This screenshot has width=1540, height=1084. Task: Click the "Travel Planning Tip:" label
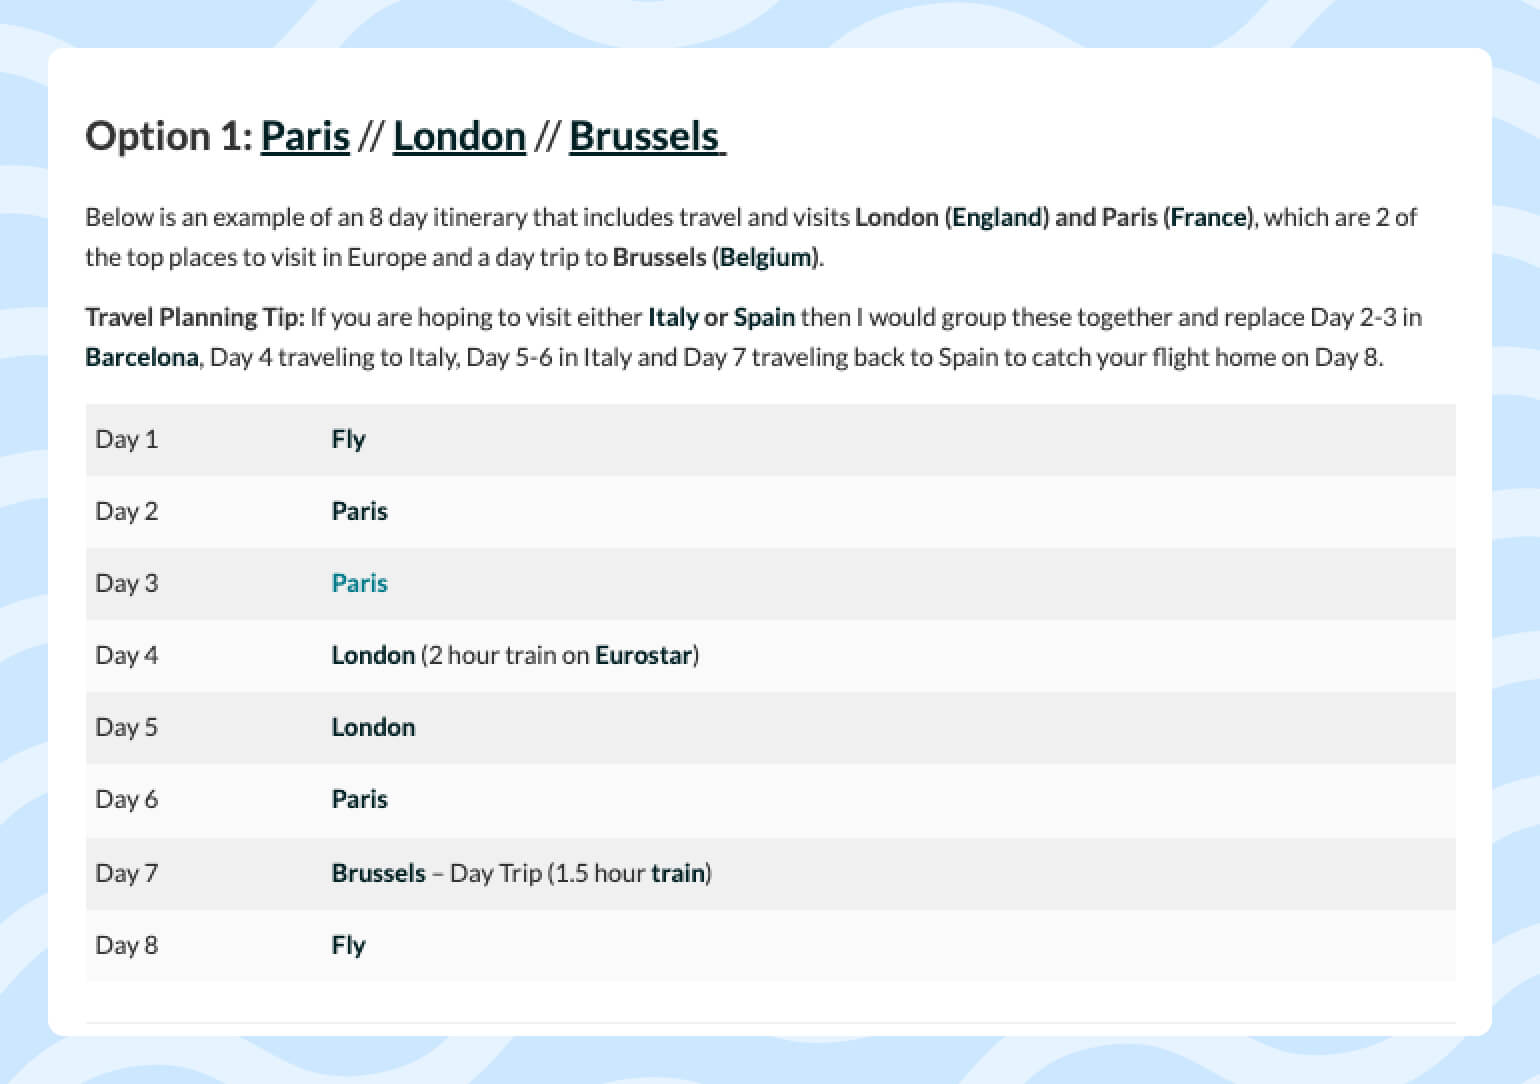click(x=194, y=317)
